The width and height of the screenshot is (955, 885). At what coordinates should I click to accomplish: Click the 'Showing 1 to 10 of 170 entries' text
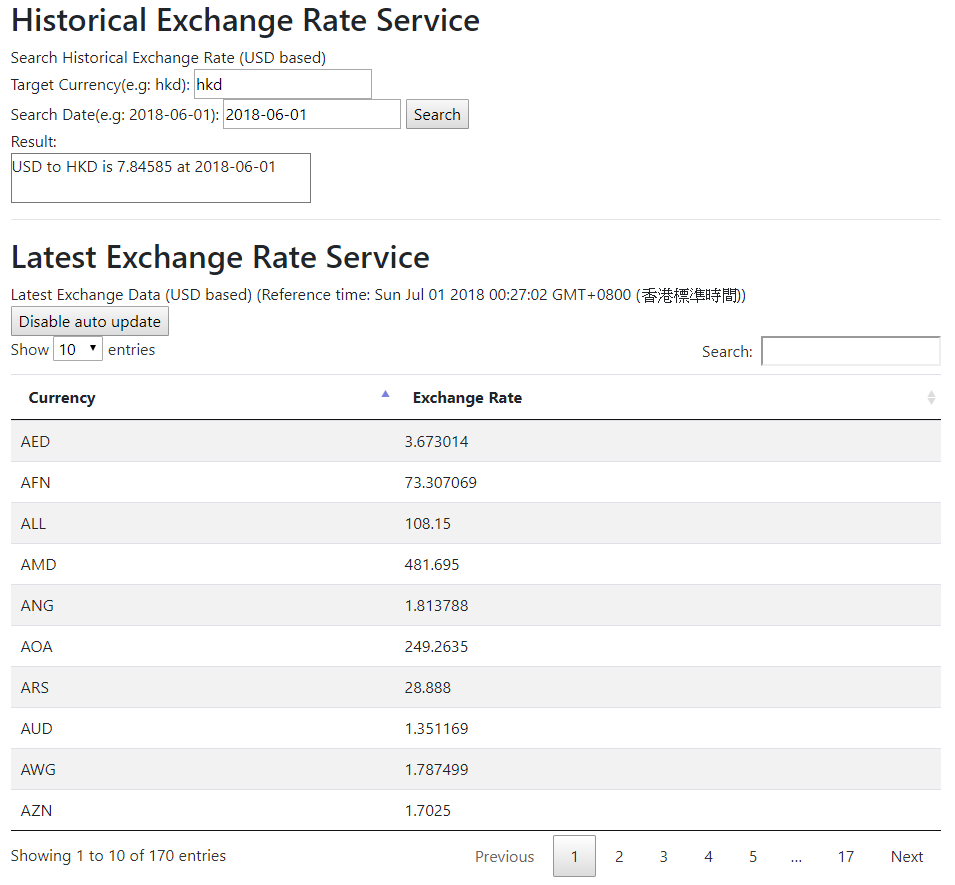118,855
